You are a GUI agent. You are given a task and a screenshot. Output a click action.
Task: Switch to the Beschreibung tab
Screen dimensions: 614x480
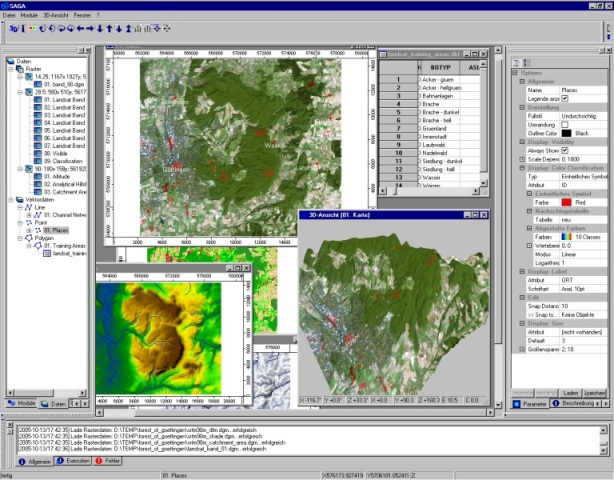point(574,404)
